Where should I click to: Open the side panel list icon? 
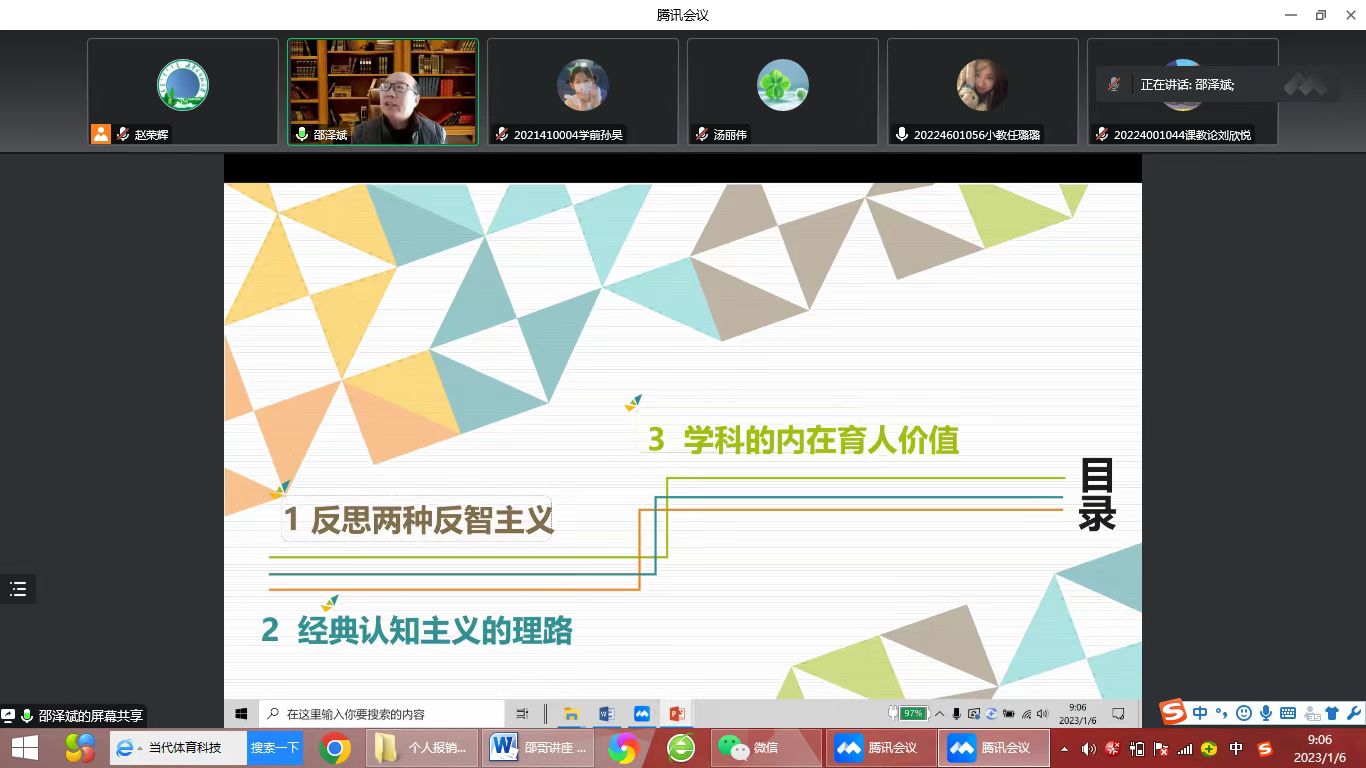point(18,589)
